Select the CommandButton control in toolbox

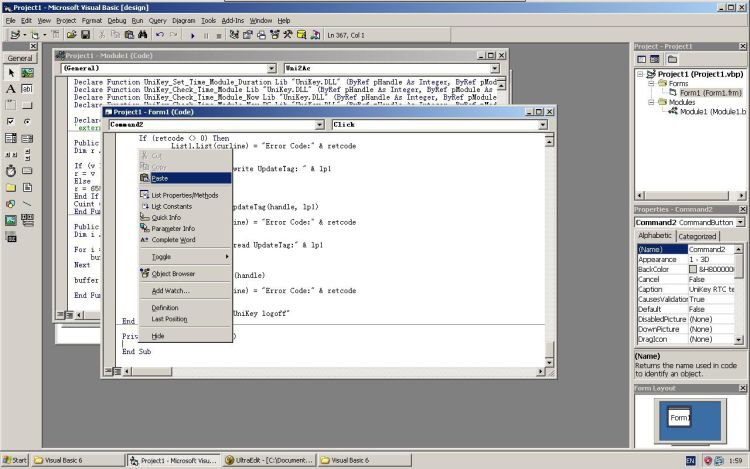27,105
